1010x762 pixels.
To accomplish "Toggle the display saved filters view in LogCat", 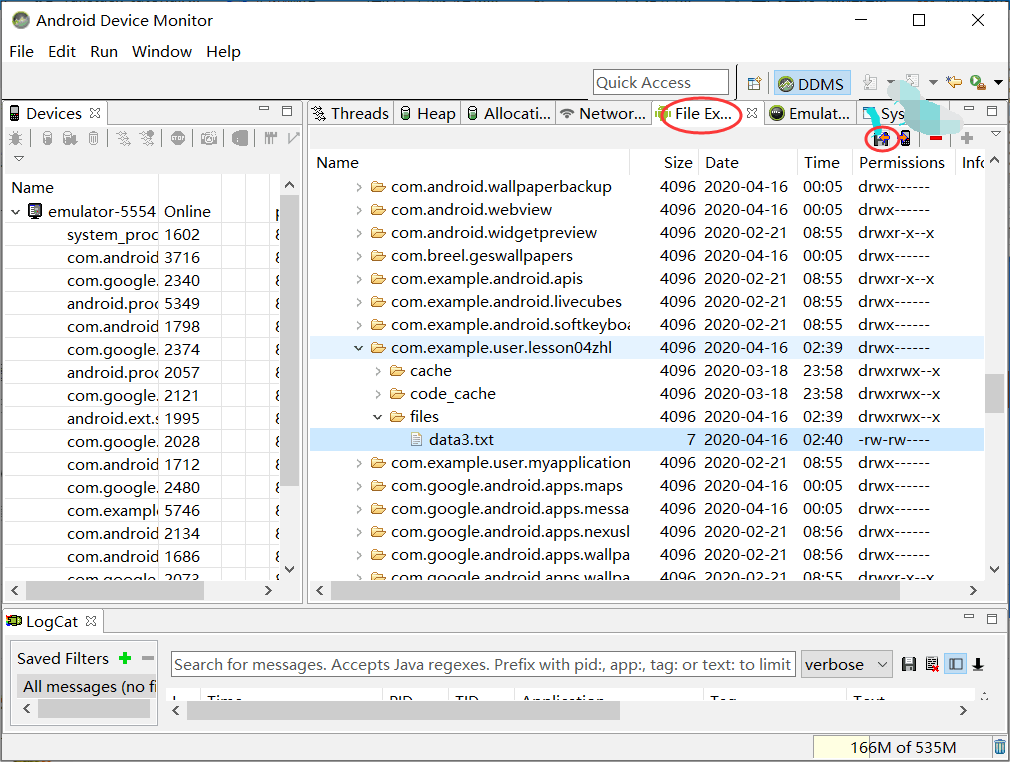I will coord(956,663).
